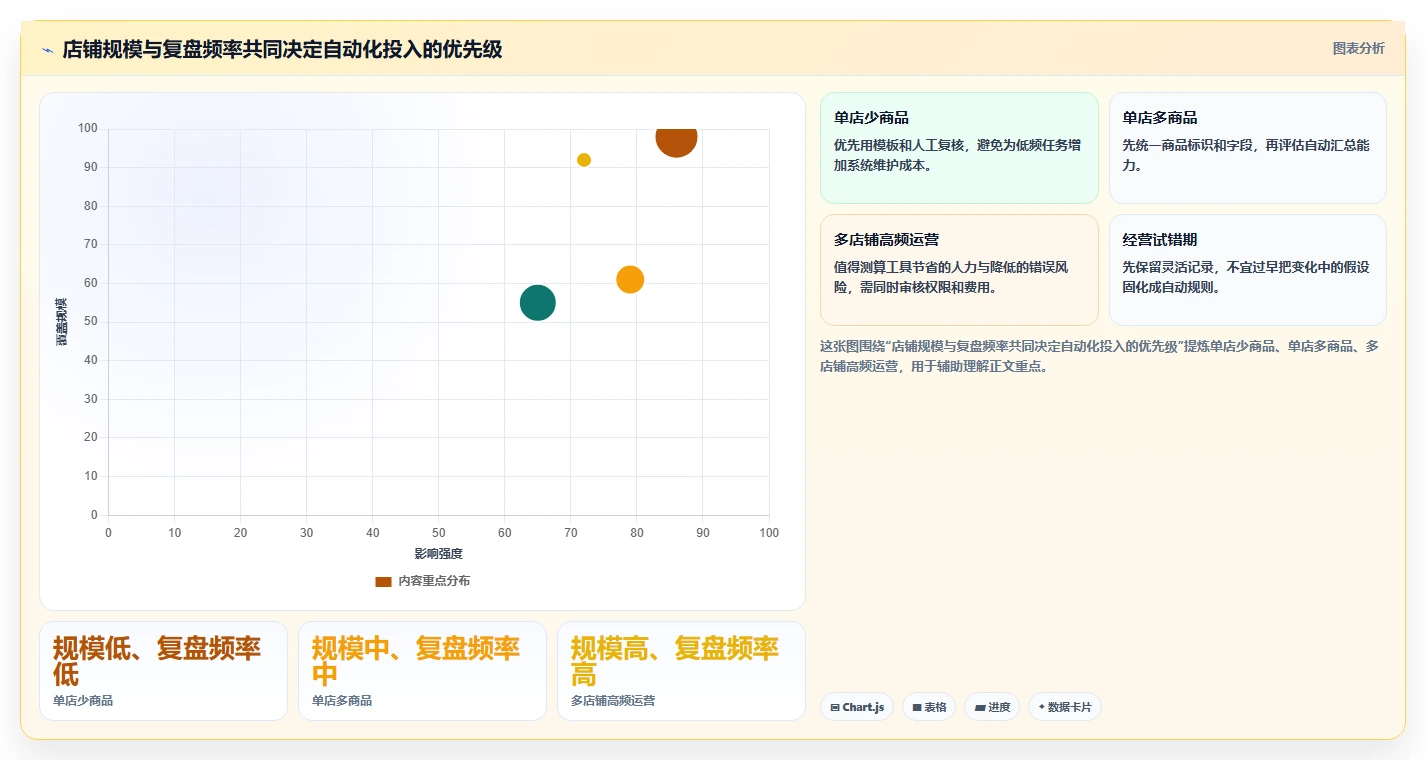Click the Chart.js tag chip
Viewport: 1426px width, 760px height.
click(857, 707)
